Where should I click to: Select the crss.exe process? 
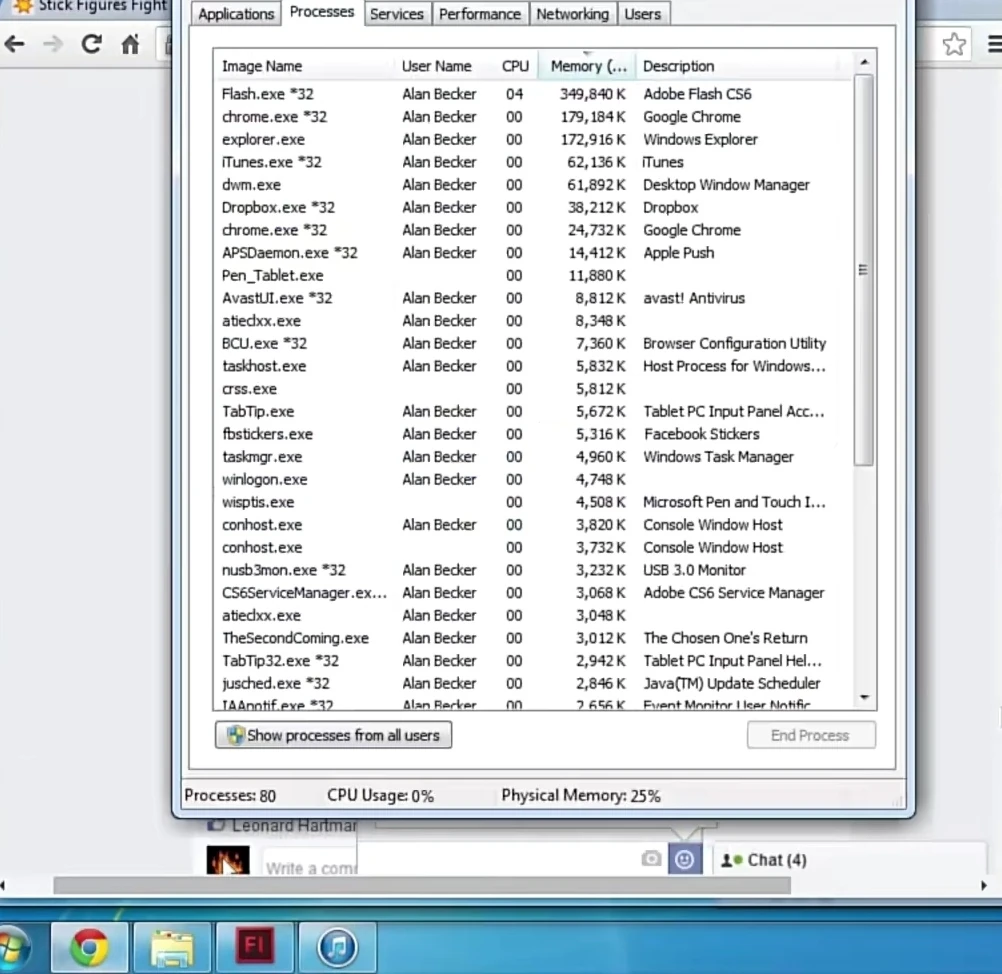pyautogui.click(x=534, y=389)
